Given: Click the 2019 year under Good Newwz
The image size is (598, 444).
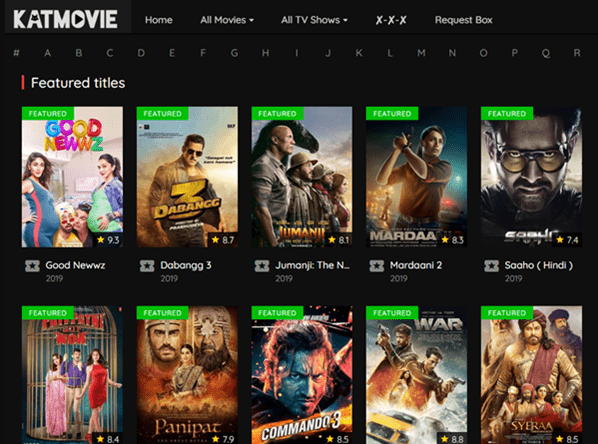Looking at the screenshot, I should point(54,278).
